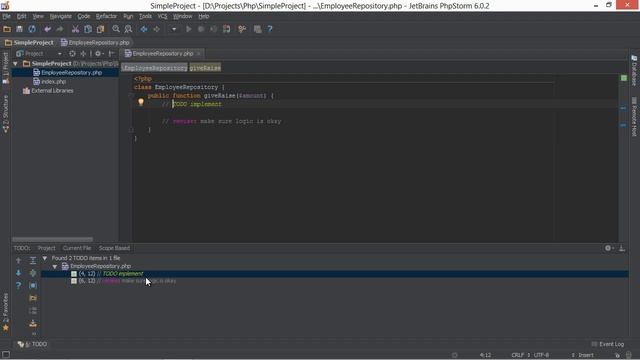The width and height of the screenshot is (640, 360).
Task: Click the EmployeeRepository breadcrumb
Action: (154, 68)
